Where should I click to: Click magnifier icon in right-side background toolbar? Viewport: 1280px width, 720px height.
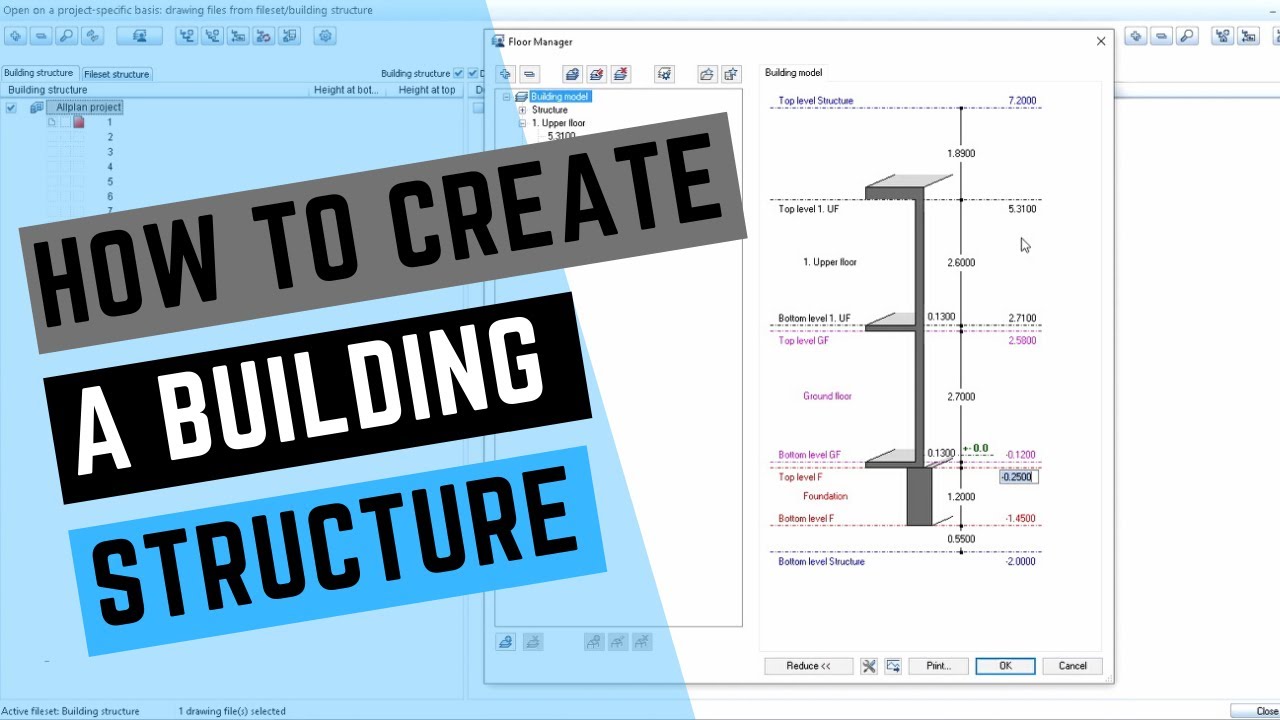pos(1186,36)
